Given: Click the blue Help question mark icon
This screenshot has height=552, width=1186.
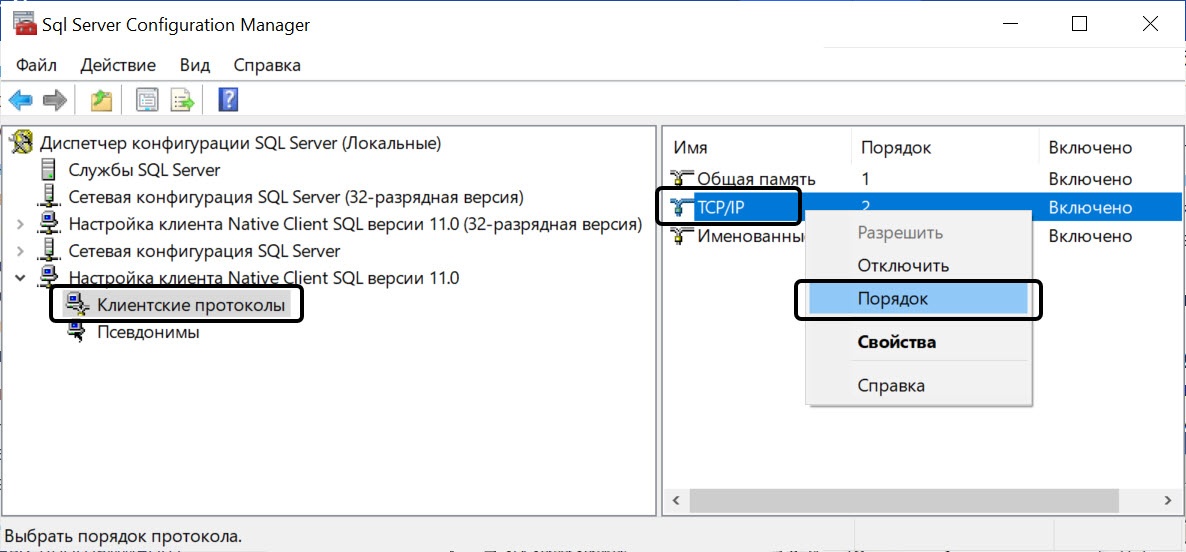Looking at the screenshot, I should coord(228,99).
